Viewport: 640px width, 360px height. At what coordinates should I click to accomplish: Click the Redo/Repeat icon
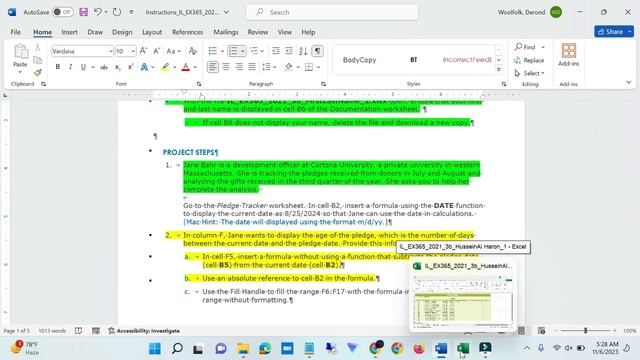pos(117,12)
